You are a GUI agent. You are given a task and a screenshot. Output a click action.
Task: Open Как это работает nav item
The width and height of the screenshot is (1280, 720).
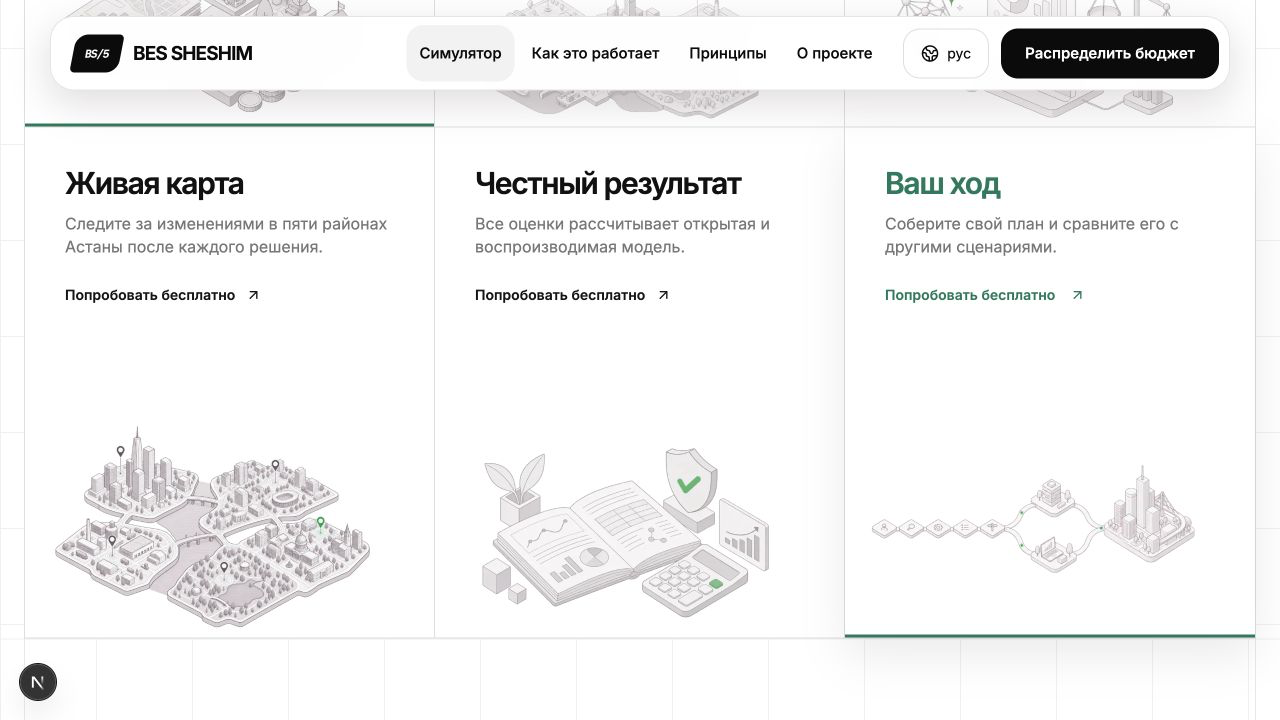pos(595,54)
